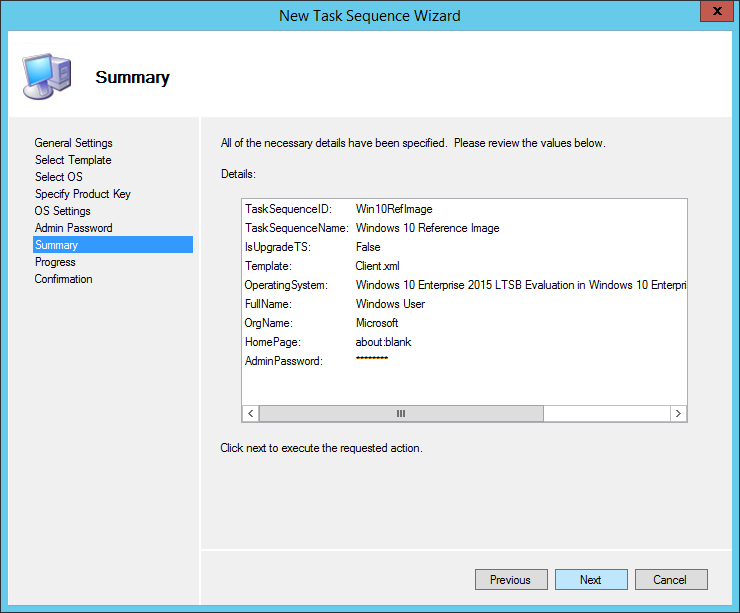Open OS Settings step in sidebar
This screenshot has height=613, width=740.
tap(62, 211)
